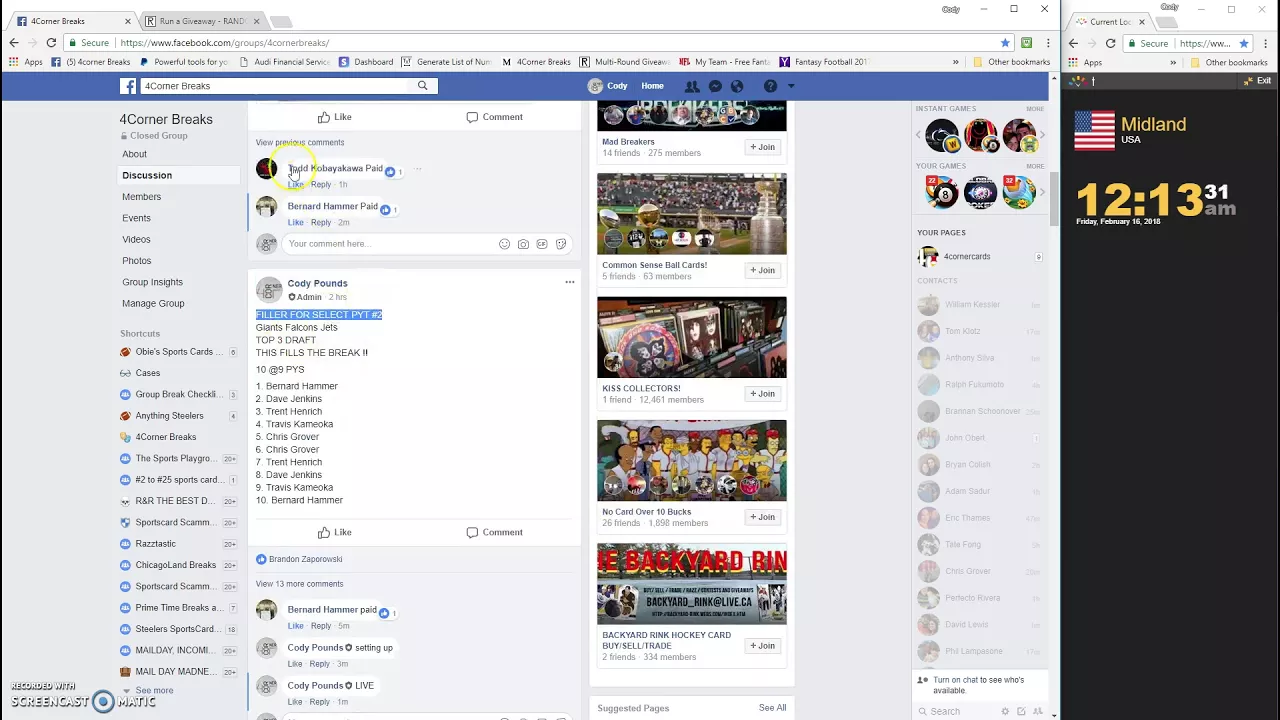Open Obie's Sports Cards shortcut

click(173, 352)
